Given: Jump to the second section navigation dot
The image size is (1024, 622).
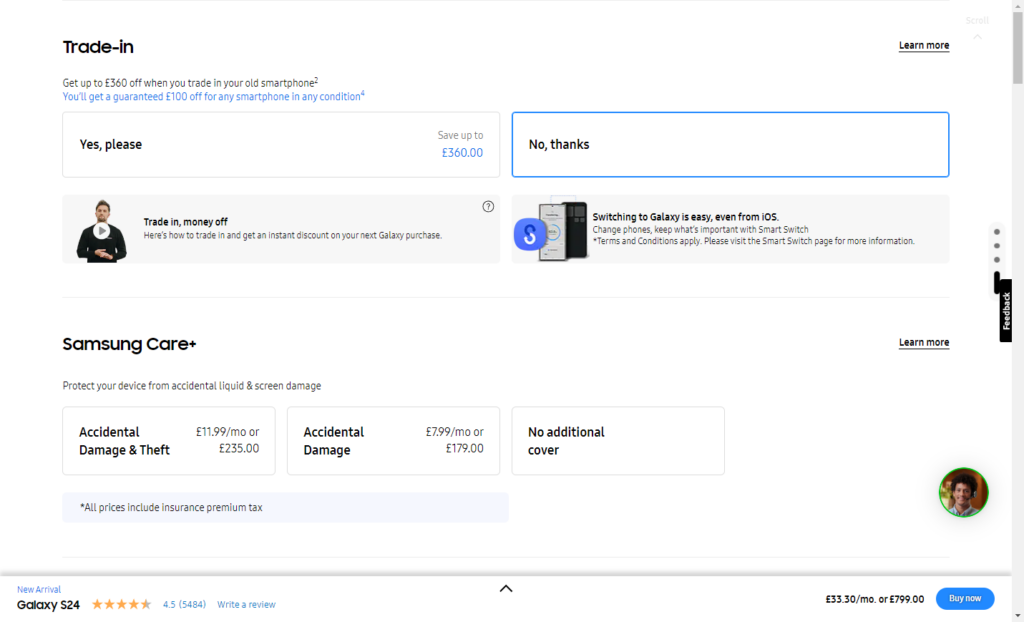Looking at the screenshot, I should click(997, 246).
